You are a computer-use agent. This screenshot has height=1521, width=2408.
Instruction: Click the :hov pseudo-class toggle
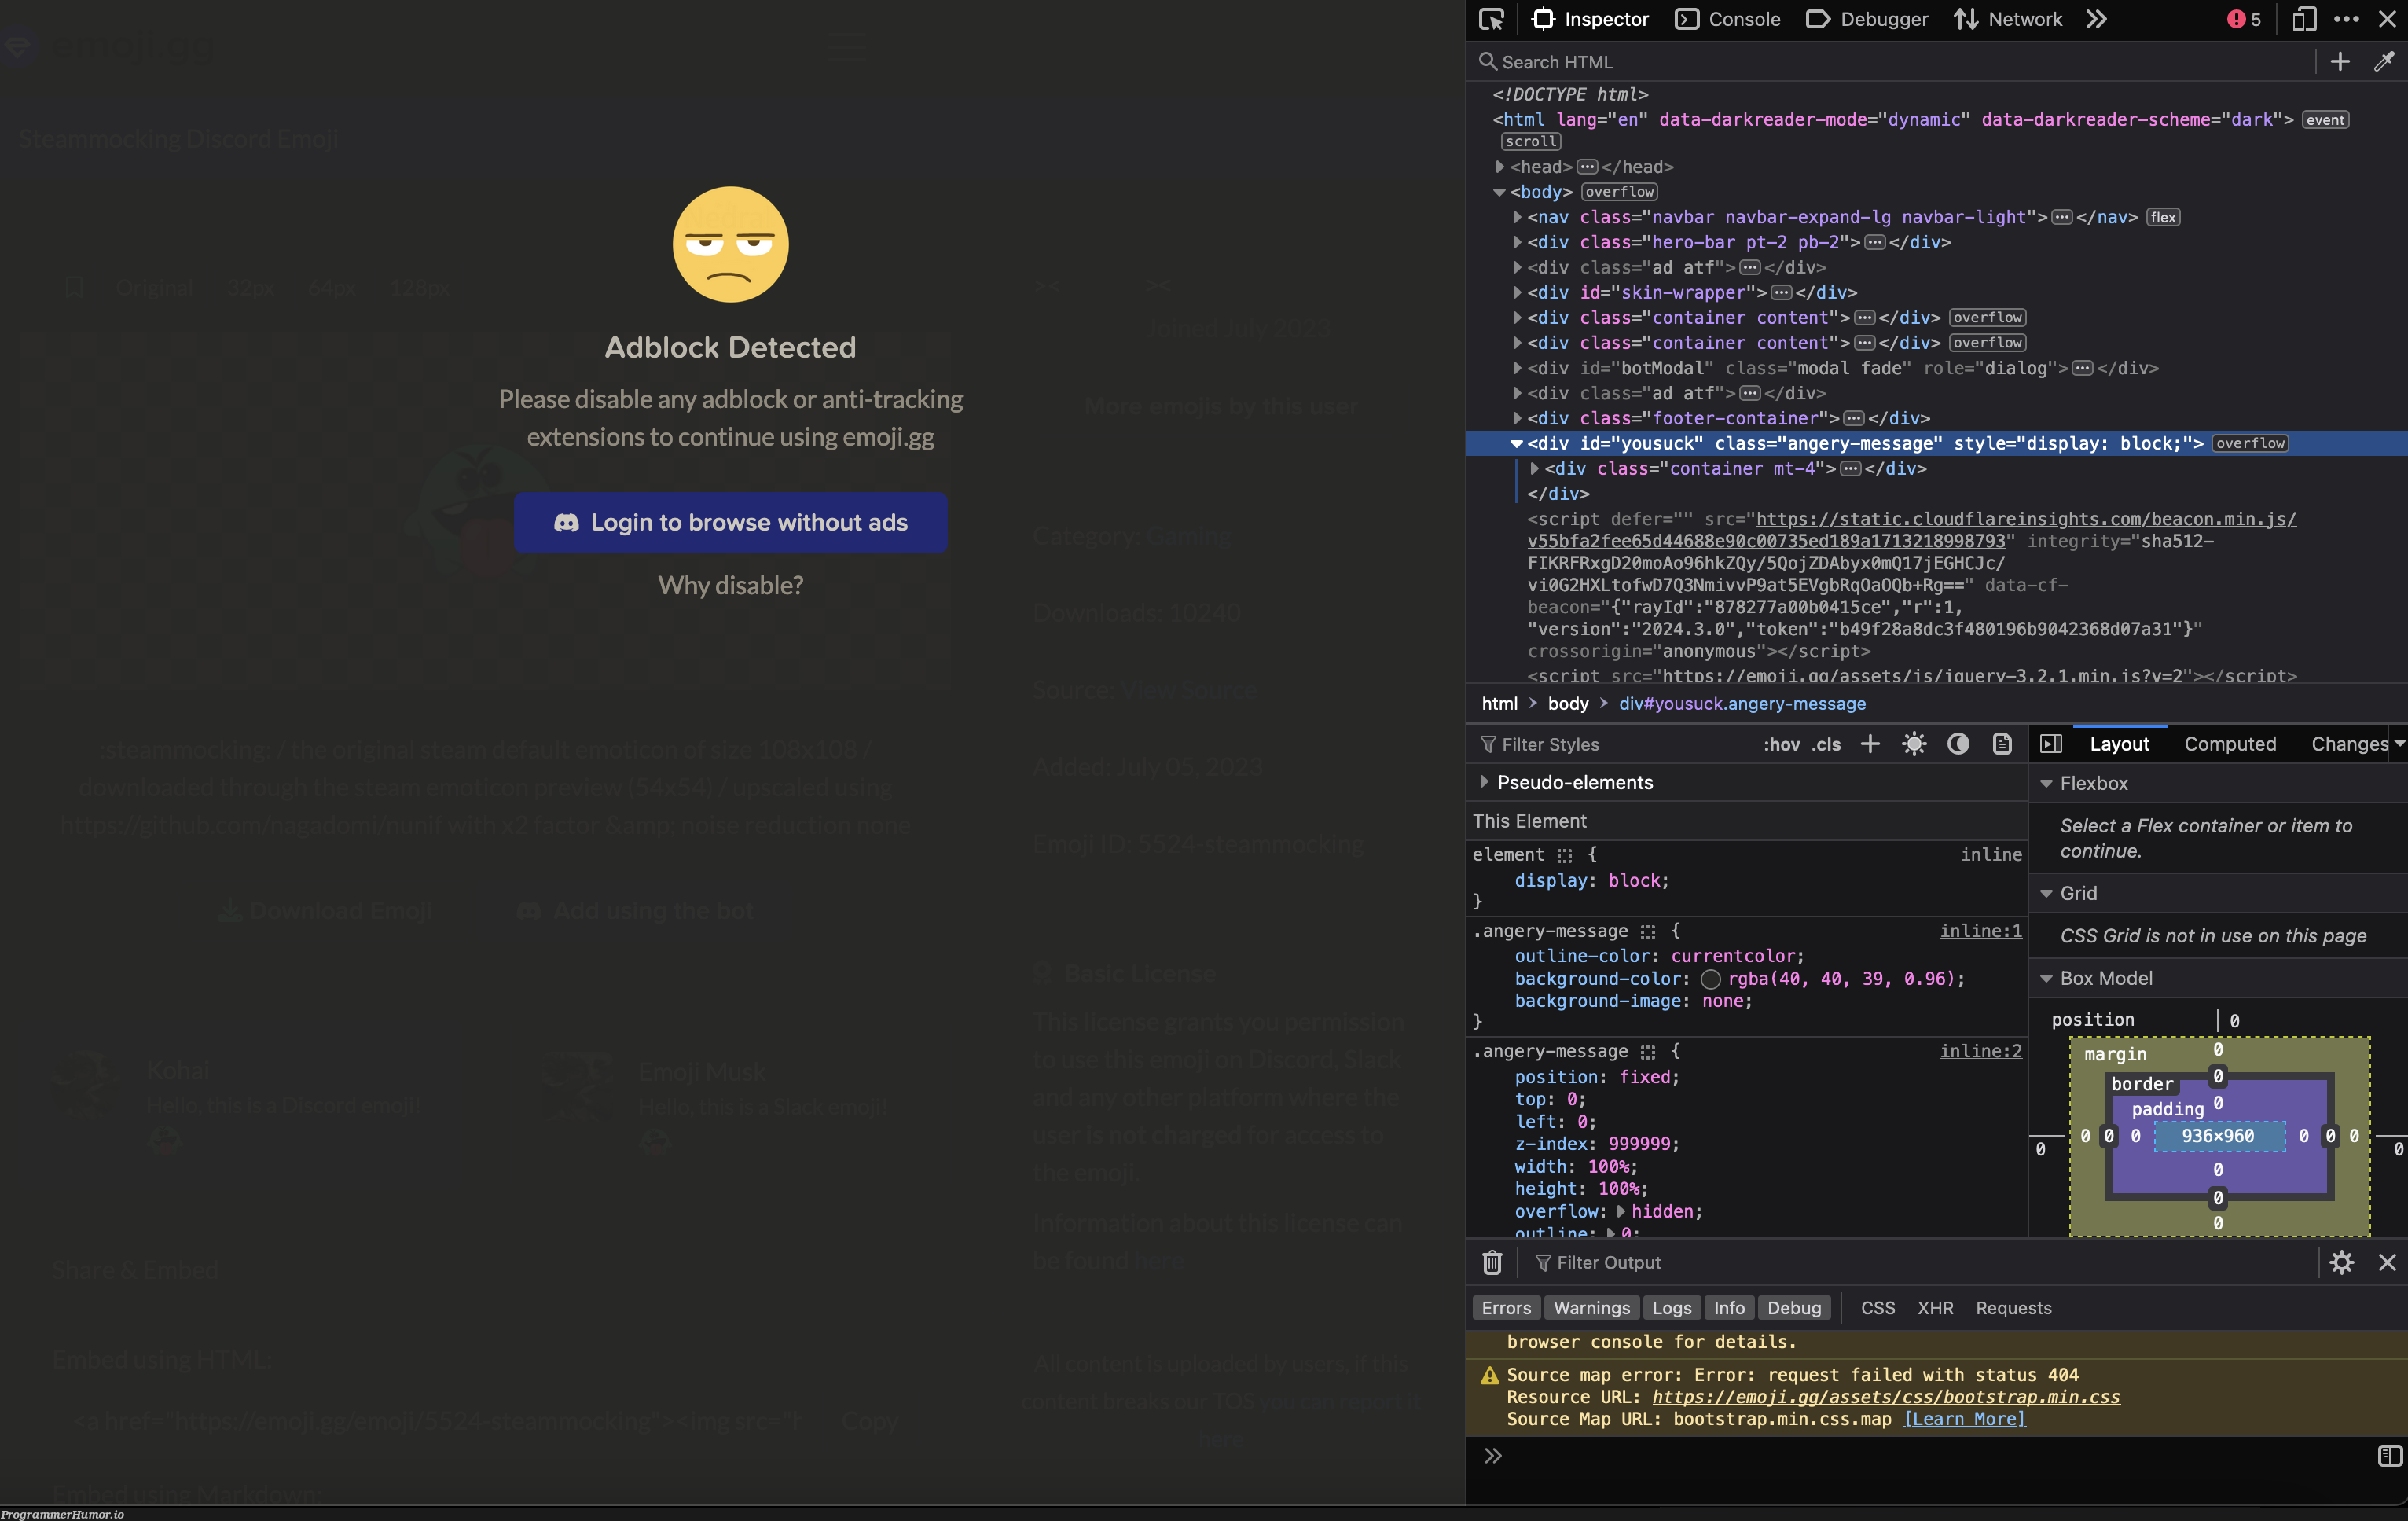click(x=1782, y=744)
